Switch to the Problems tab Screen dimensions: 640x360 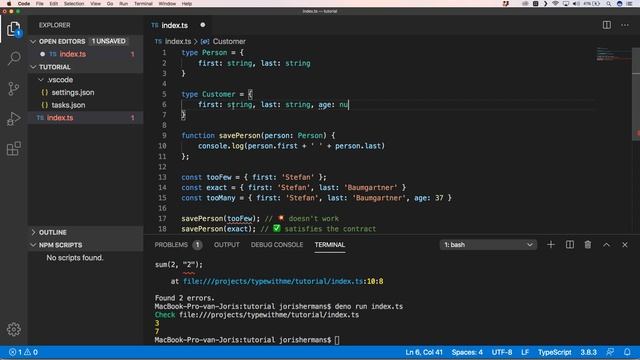click(x=171, y=244)
